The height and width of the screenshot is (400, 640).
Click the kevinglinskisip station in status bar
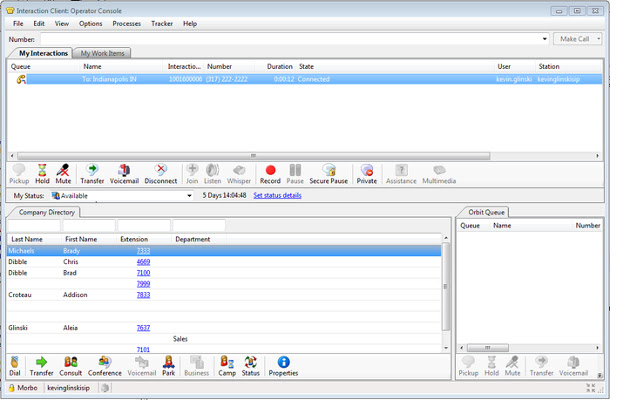pos(69,388)
